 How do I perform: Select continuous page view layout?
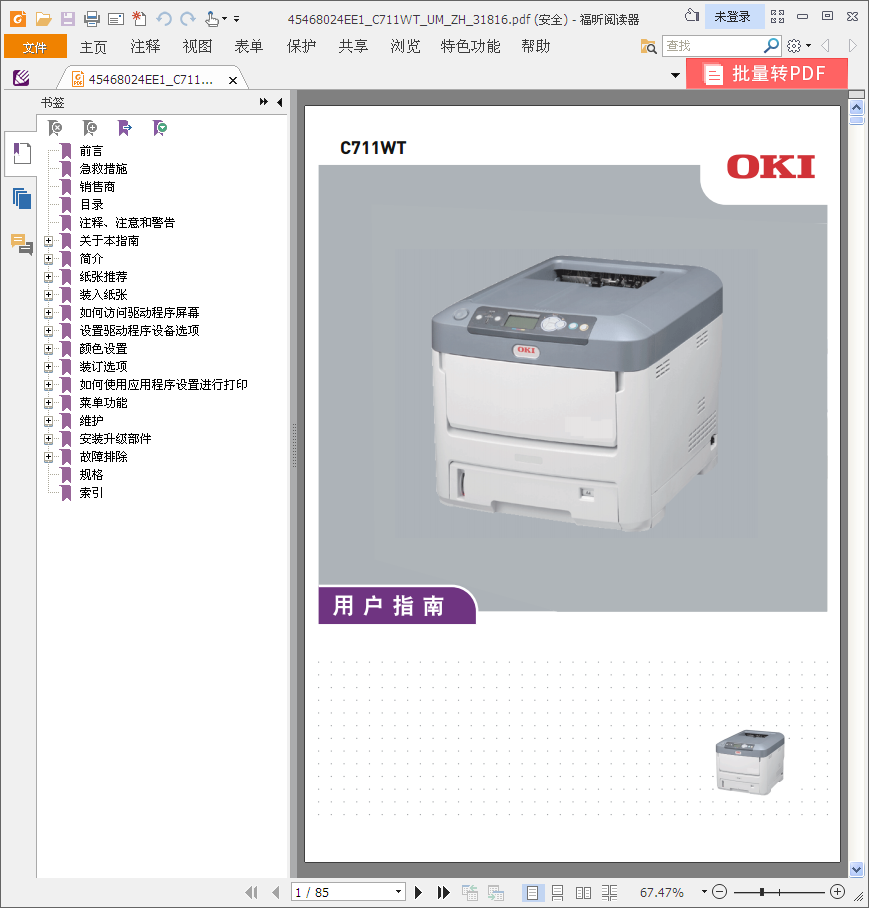558,892
